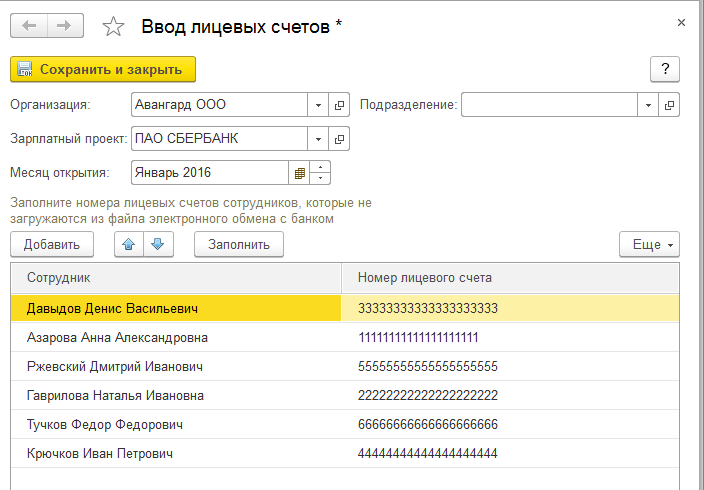Add form to favorites with star icon
The height and width of the screenshot is (490, 704).
pyautogui.click(x=113, y=26)
